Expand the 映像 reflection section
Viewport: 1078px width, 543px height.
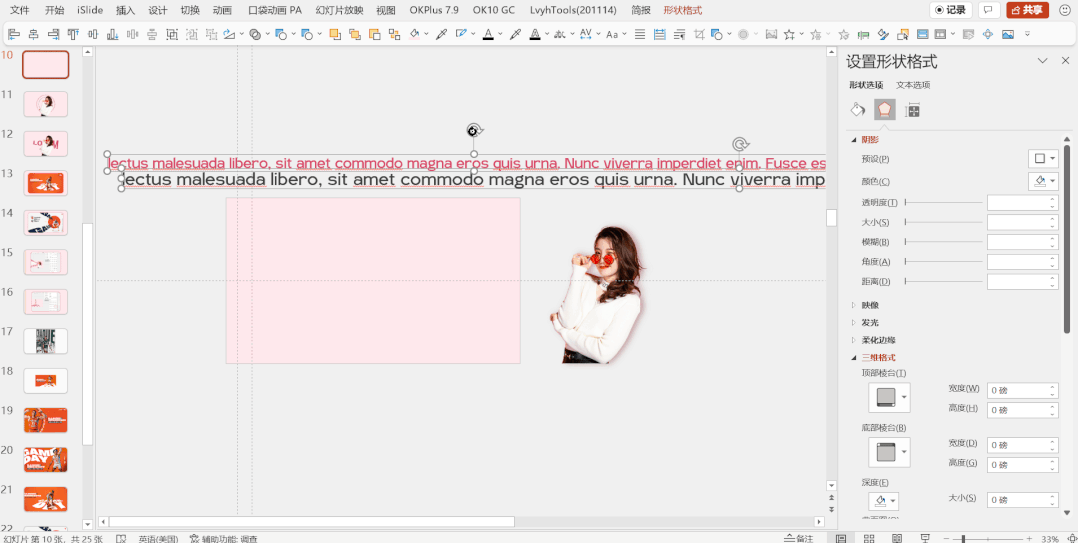click(853, 305)
